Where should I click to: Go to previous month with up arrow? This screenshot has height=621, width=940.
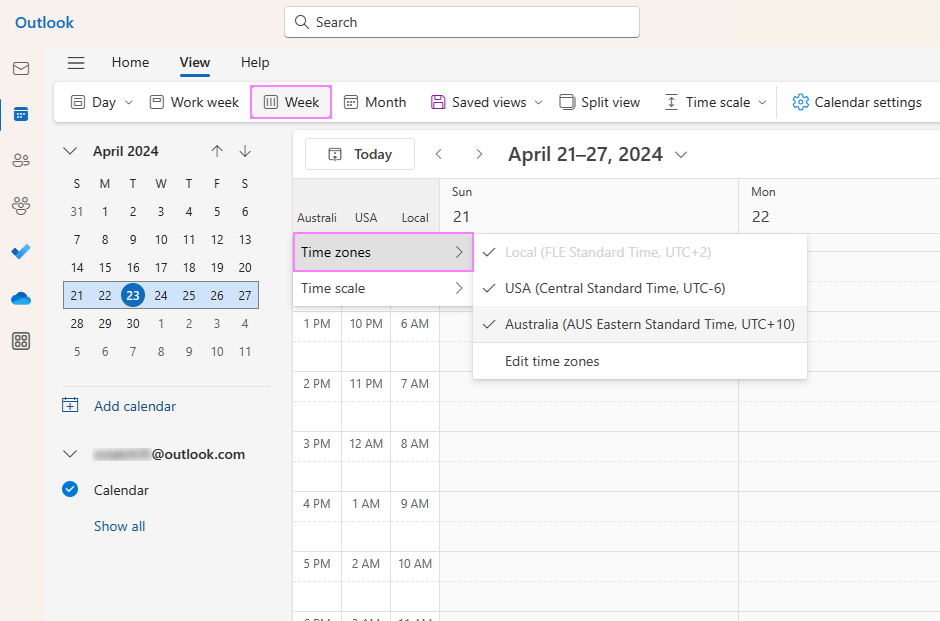217,151
